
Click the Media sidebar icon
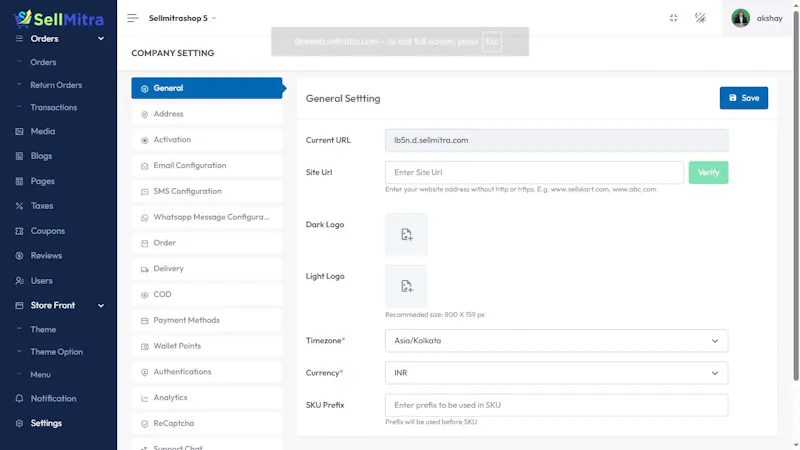point(19,131)
